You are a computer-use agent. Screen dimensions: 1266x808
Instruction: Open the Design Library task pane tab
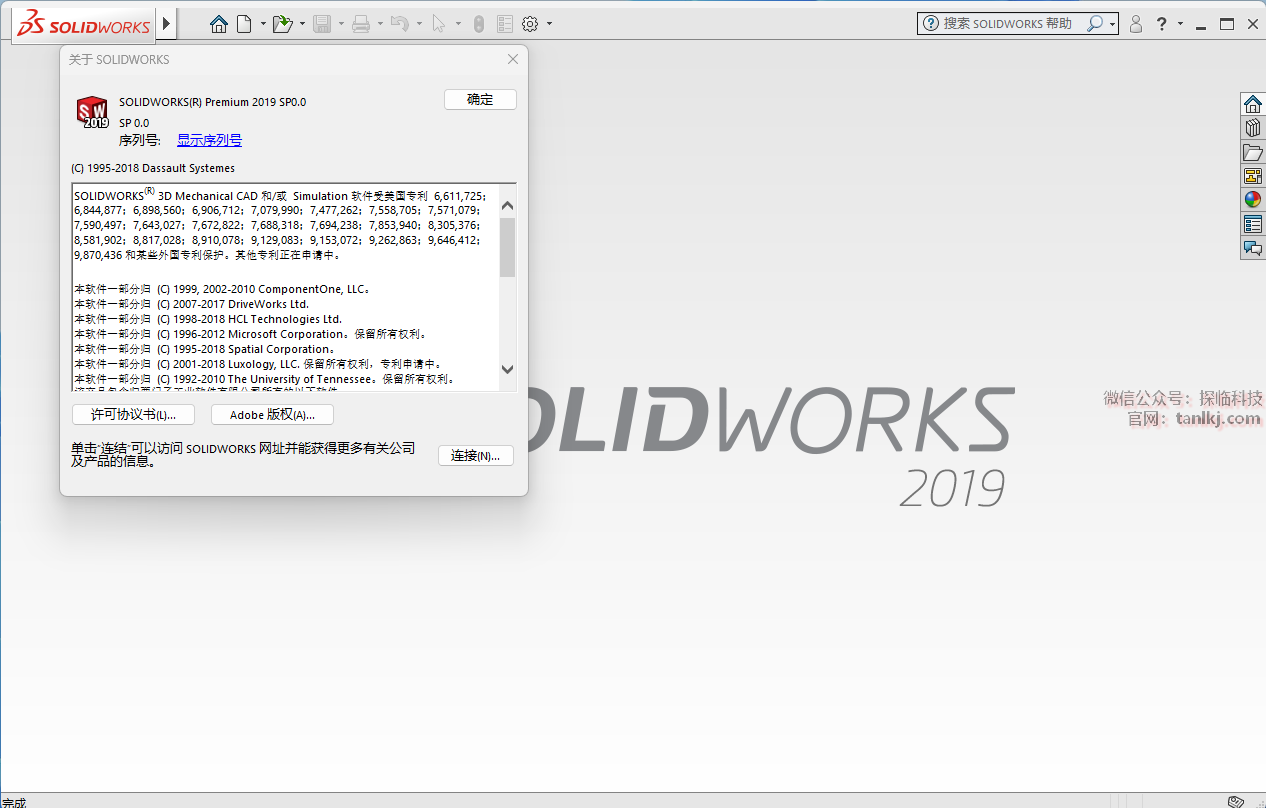click(x=1253, y=128)
